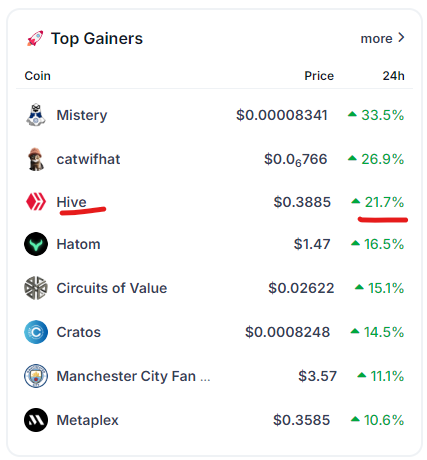Screen dimensions: 427x460
Task: Select the Hatom $1.47 price
Action: [x=312, y=244]
